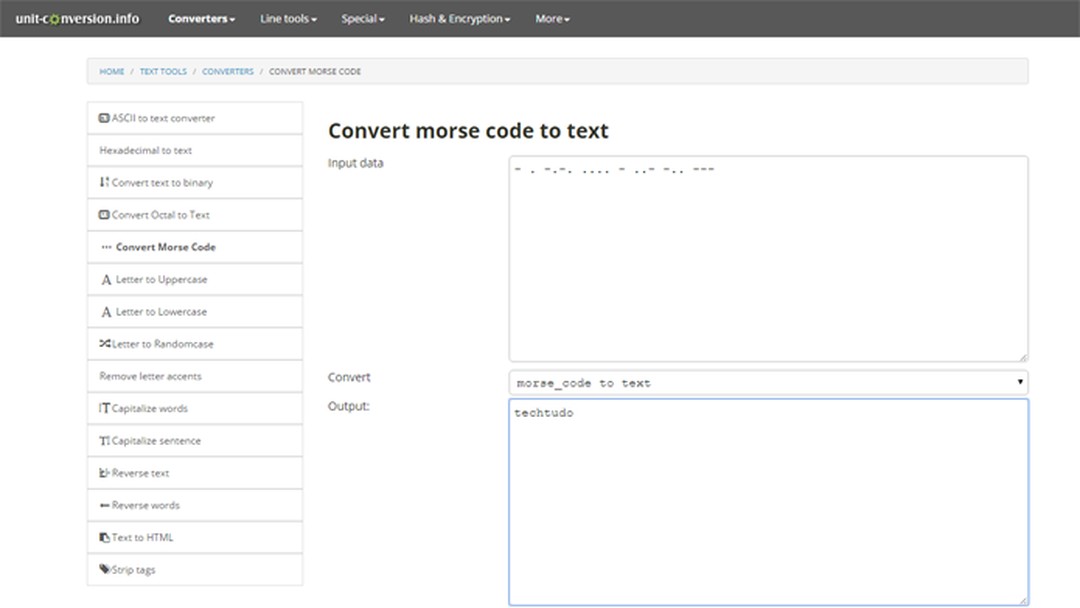
Task: Click the IT icon for Capitalize words
Action: pos(103,408)
